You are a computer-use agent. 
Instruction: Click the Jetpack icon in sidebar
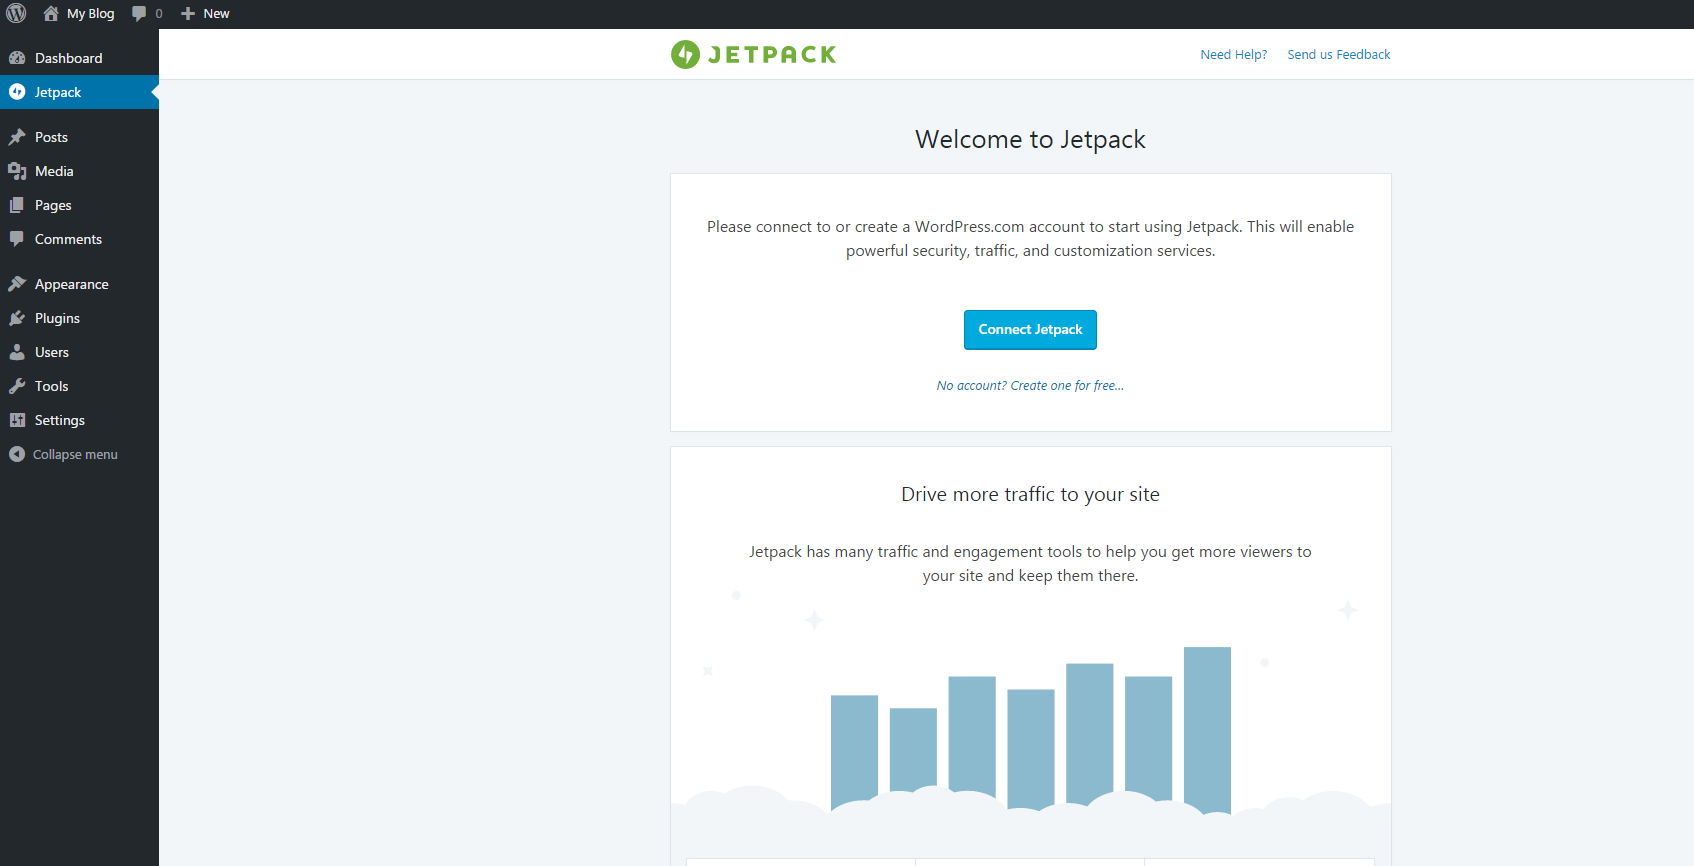[17, 92]
